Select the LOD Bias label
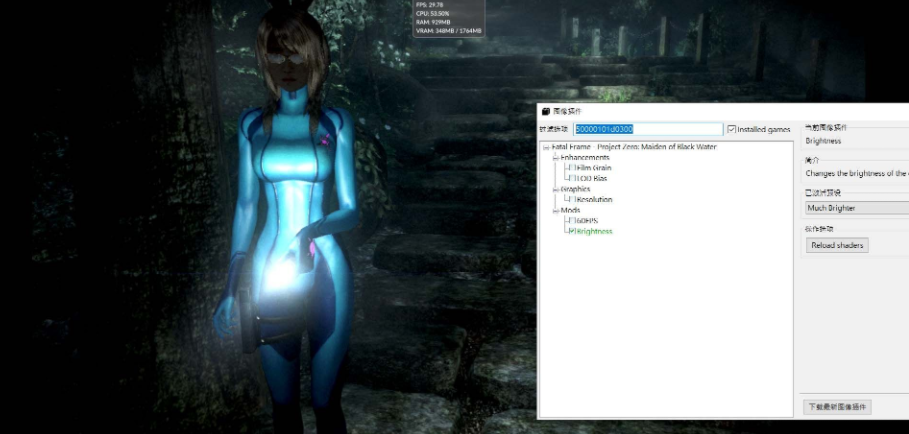This screenshot has height=434, width=909. pos(592,178)
